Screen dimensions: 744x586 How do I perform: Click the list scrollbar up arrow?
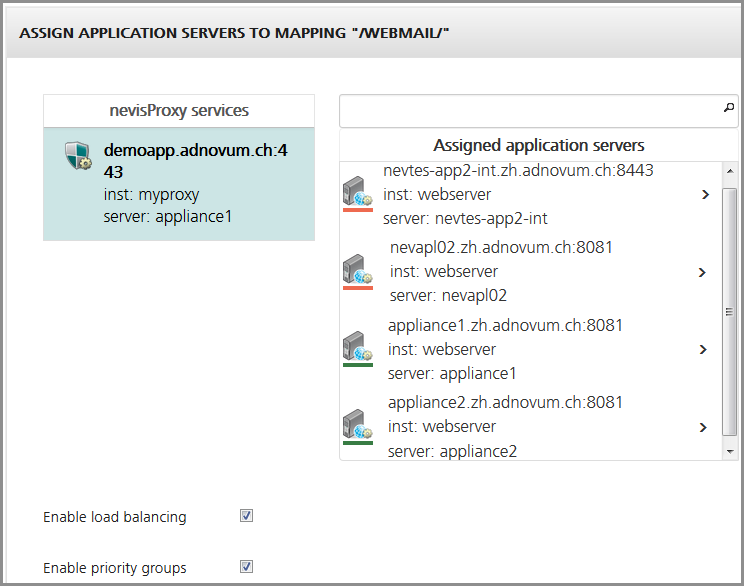pos(730,171)
